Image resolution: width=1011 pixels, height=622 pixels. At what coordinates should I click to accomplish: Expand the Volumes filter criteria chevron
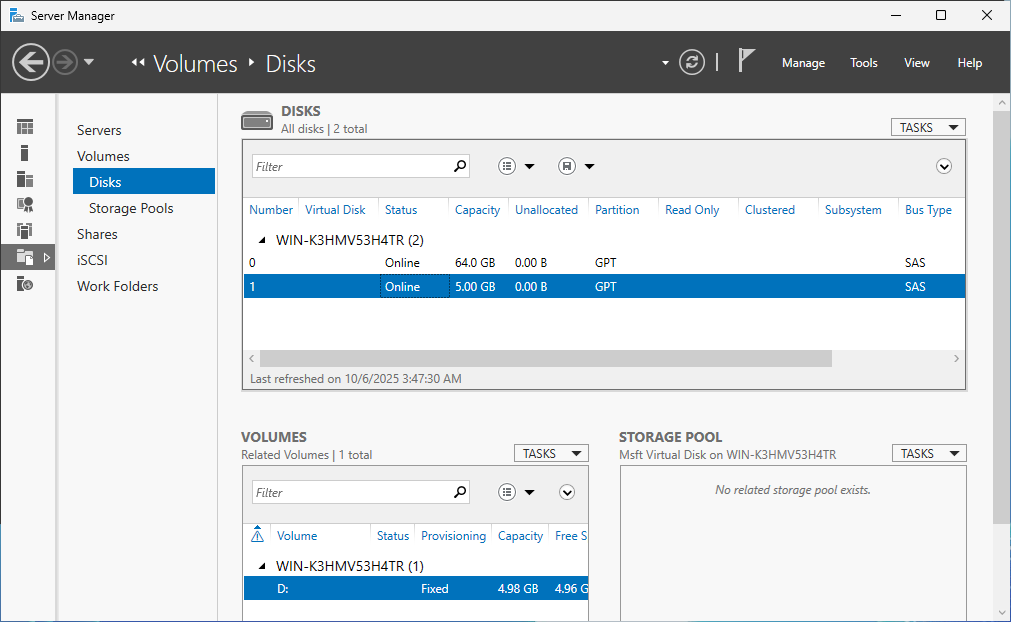[567, 492]
